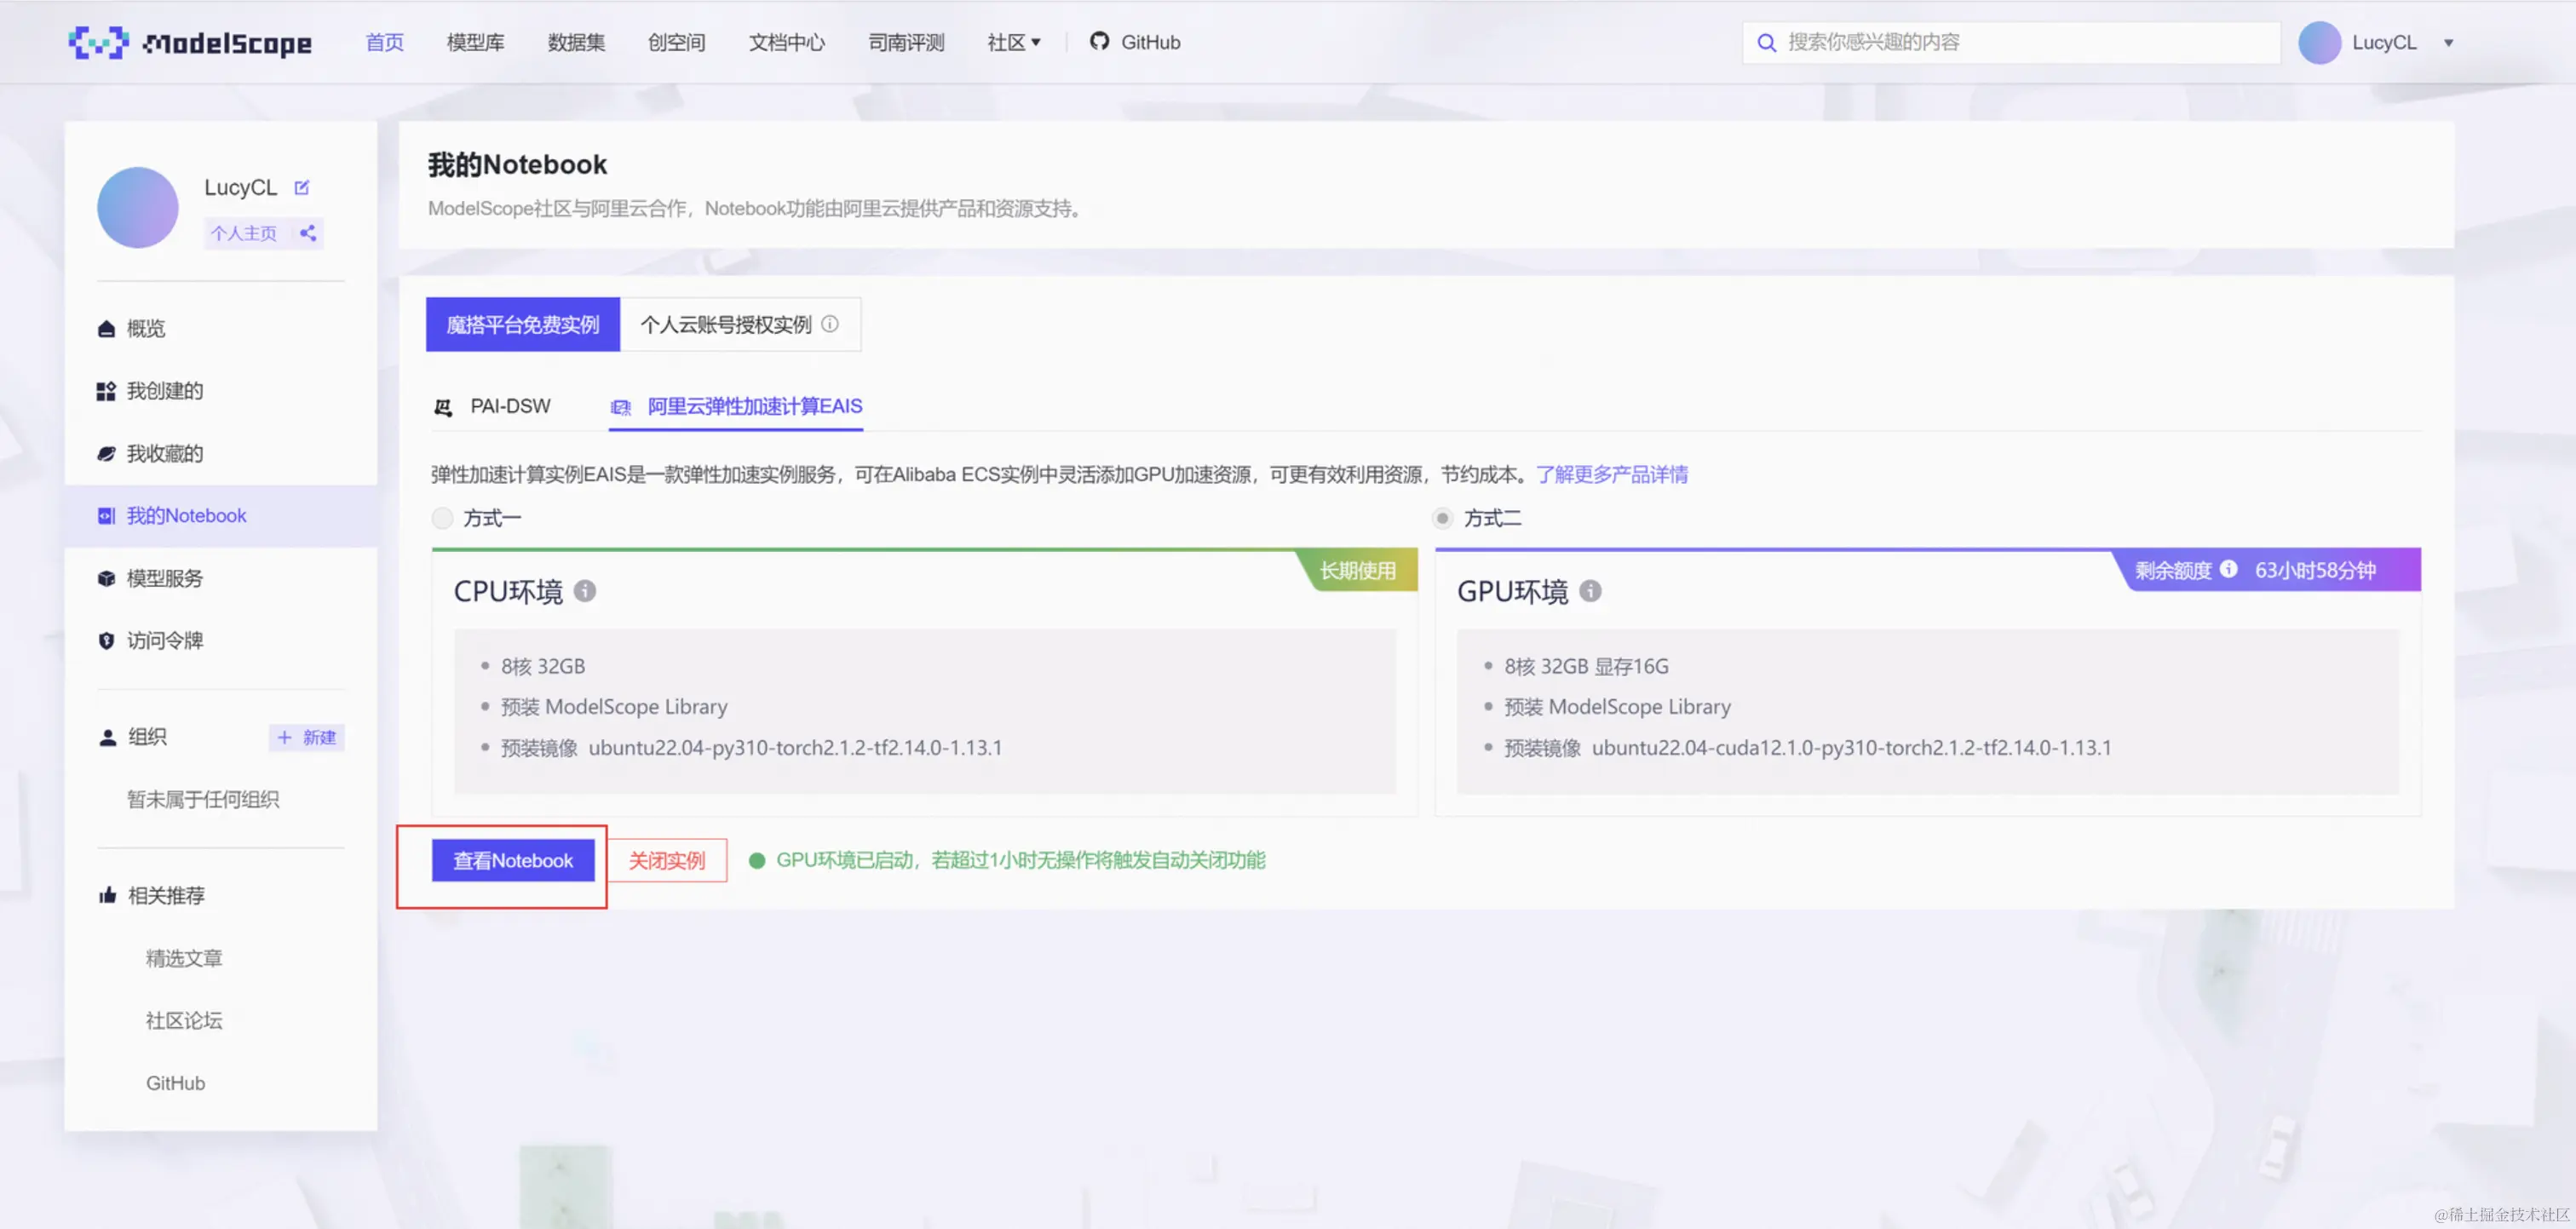Click the large sidebar profile avatar
Image resolution: width=2576 pixels, height=1229 pixels.
click(138, 207)
